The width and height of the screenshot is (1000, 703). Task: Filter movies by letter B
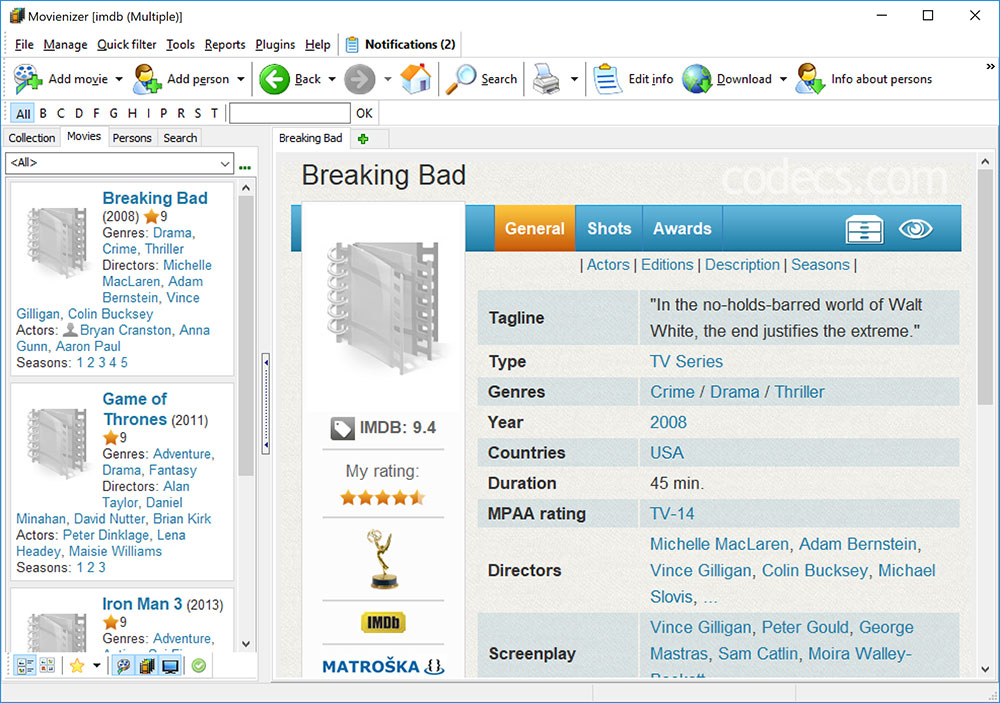coord(43,113)
